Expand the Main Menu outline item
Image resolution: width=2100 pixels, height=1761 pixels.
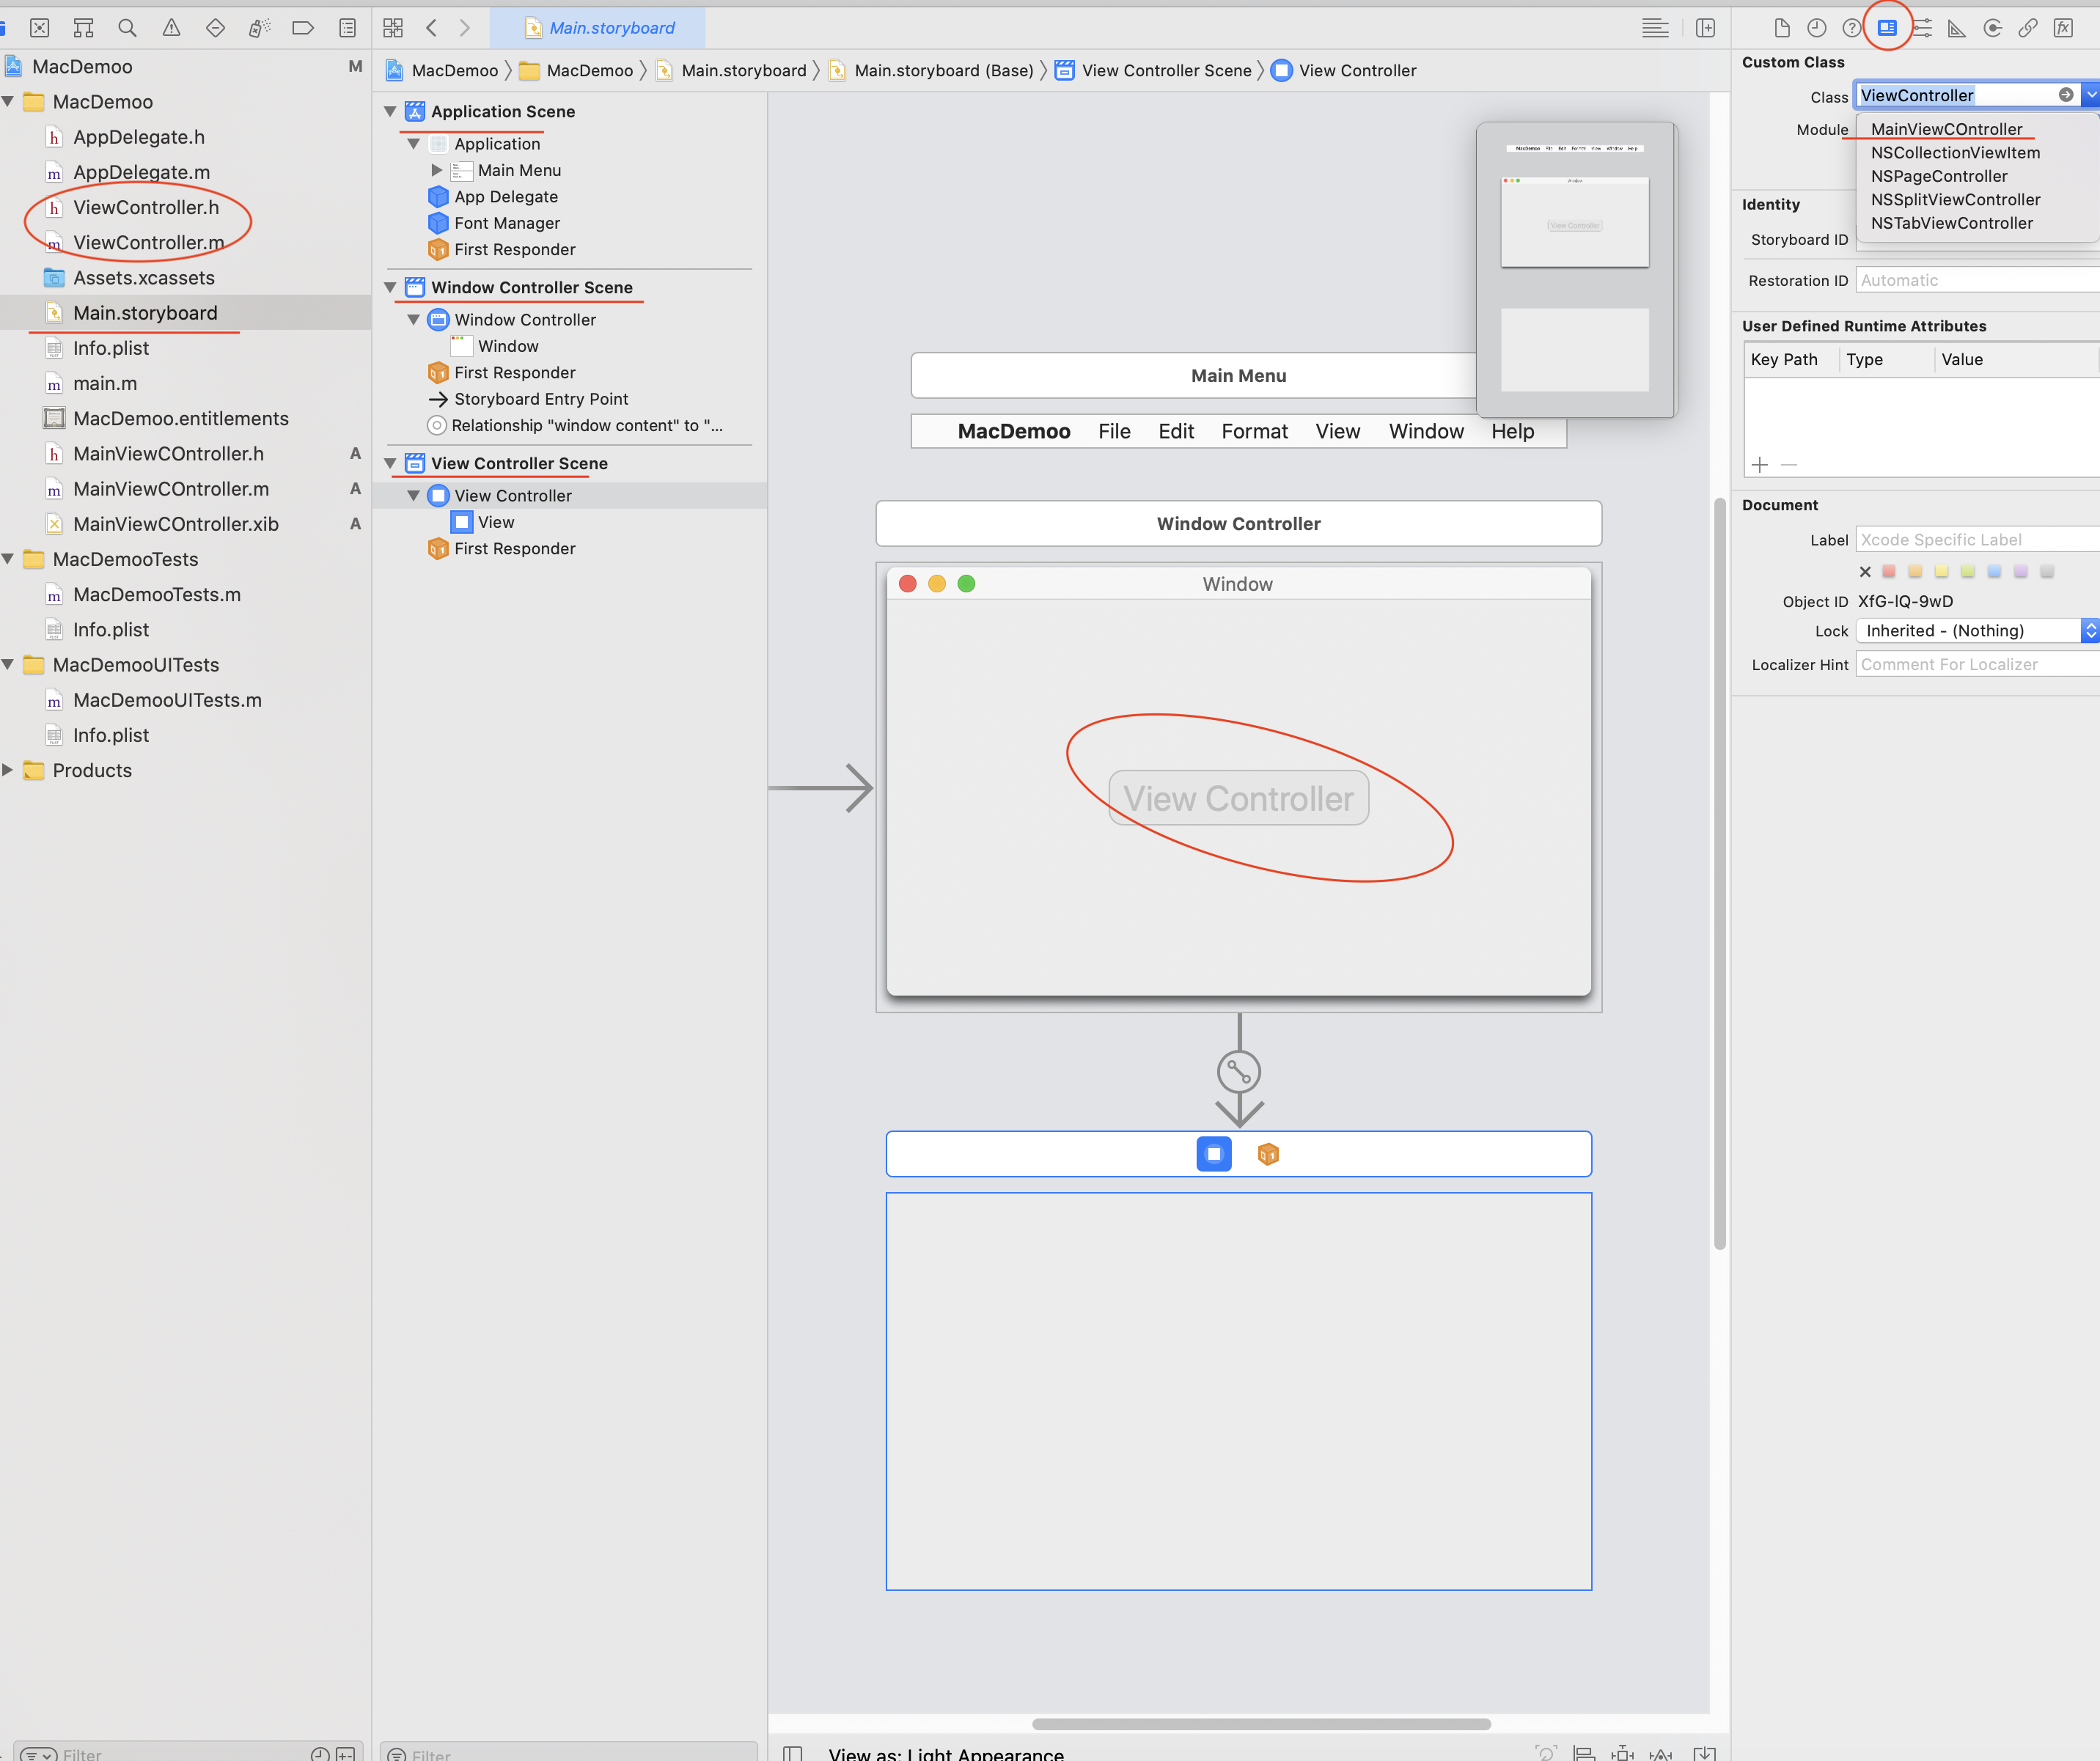coord(436,171)
